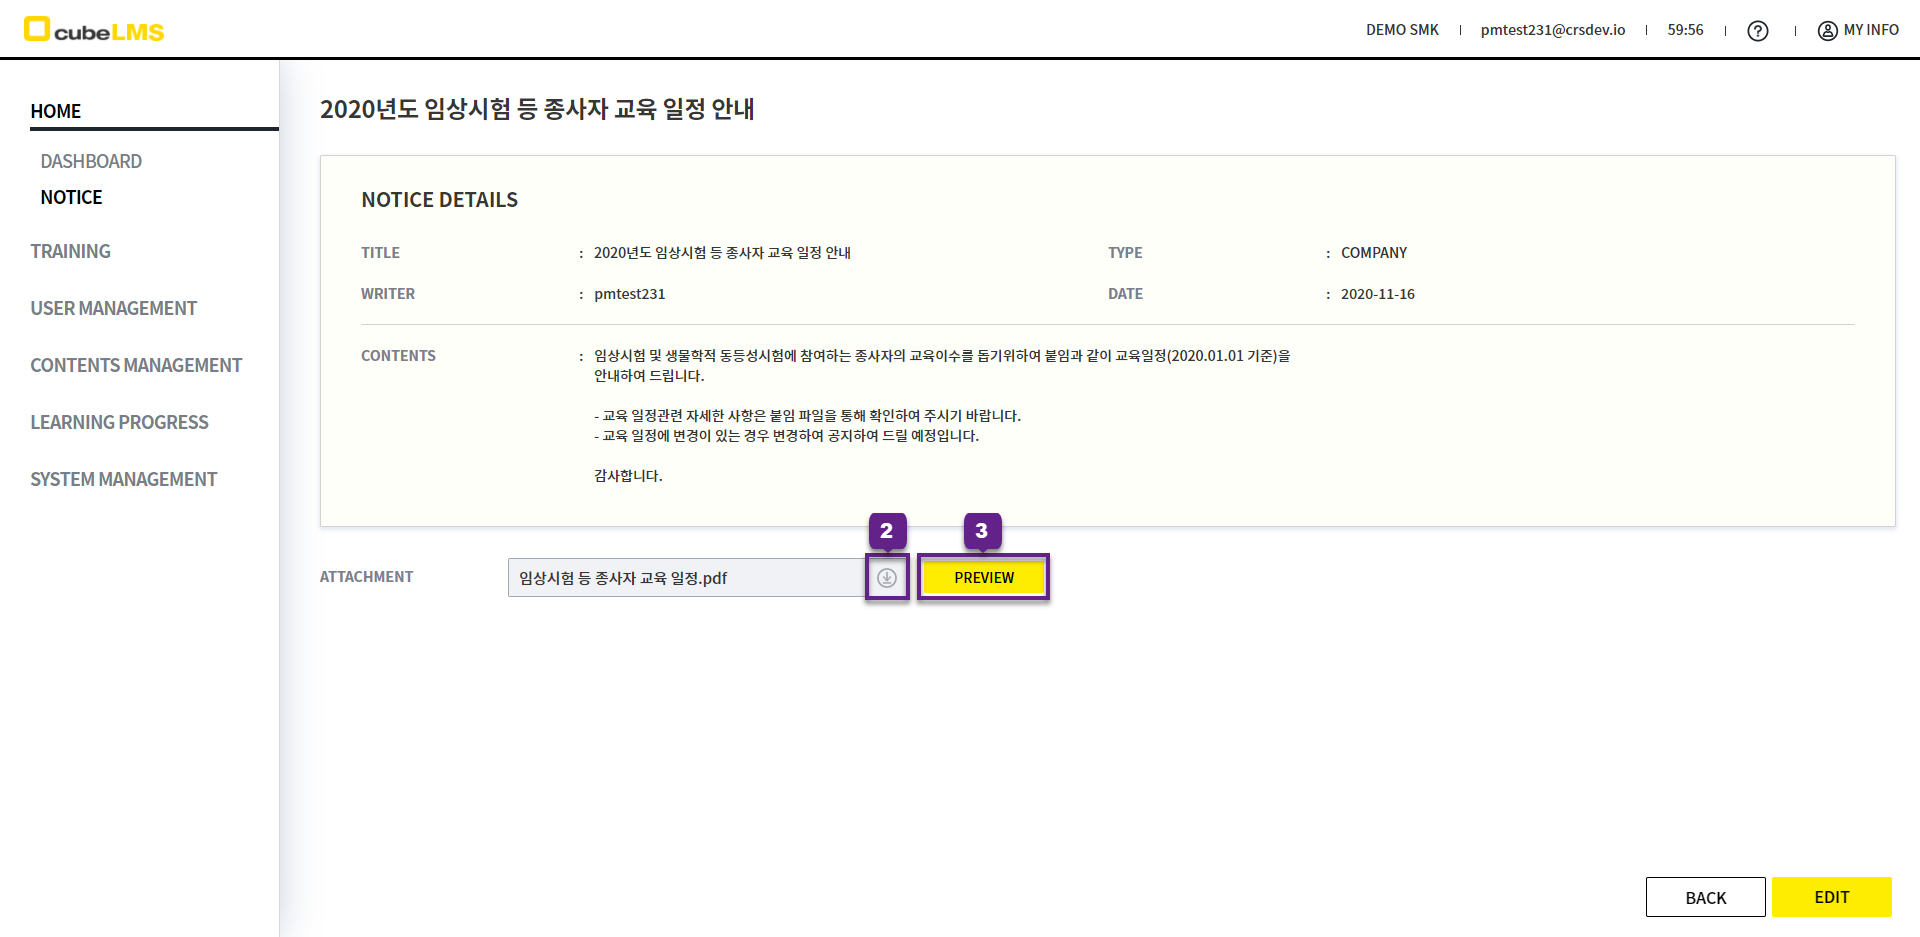Click the PREVIEW button for attachment
Image resolution: width=1920 pixels, height=937 pixels.
[x=983, y=578]
